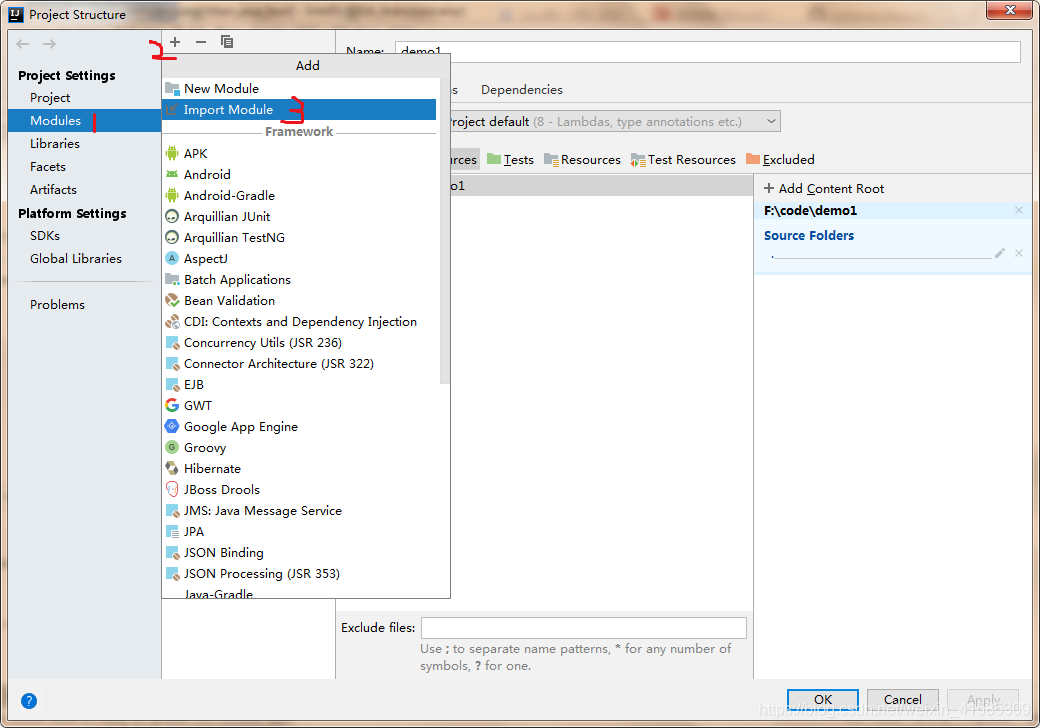Click the Hibernate framework icon
1040x728 pixels.
[172, 468]
